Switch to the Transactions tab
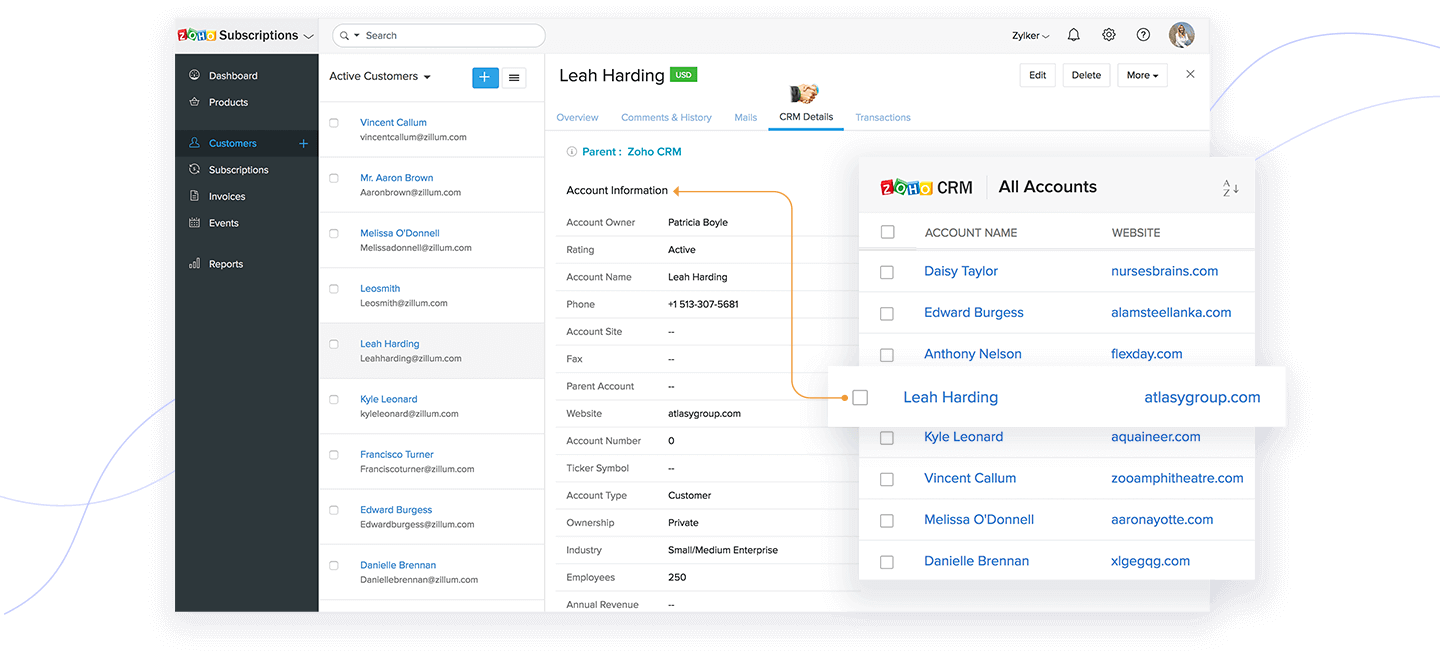The height and width of the screenshot is (651, 1440). [882, 117]
